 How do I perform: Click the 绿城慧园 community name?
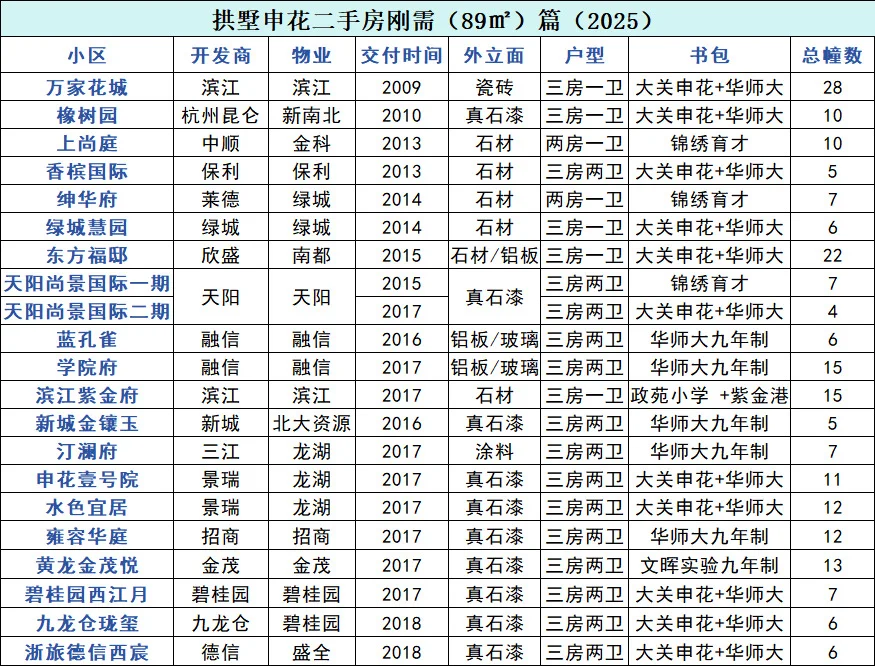point(87,227)
